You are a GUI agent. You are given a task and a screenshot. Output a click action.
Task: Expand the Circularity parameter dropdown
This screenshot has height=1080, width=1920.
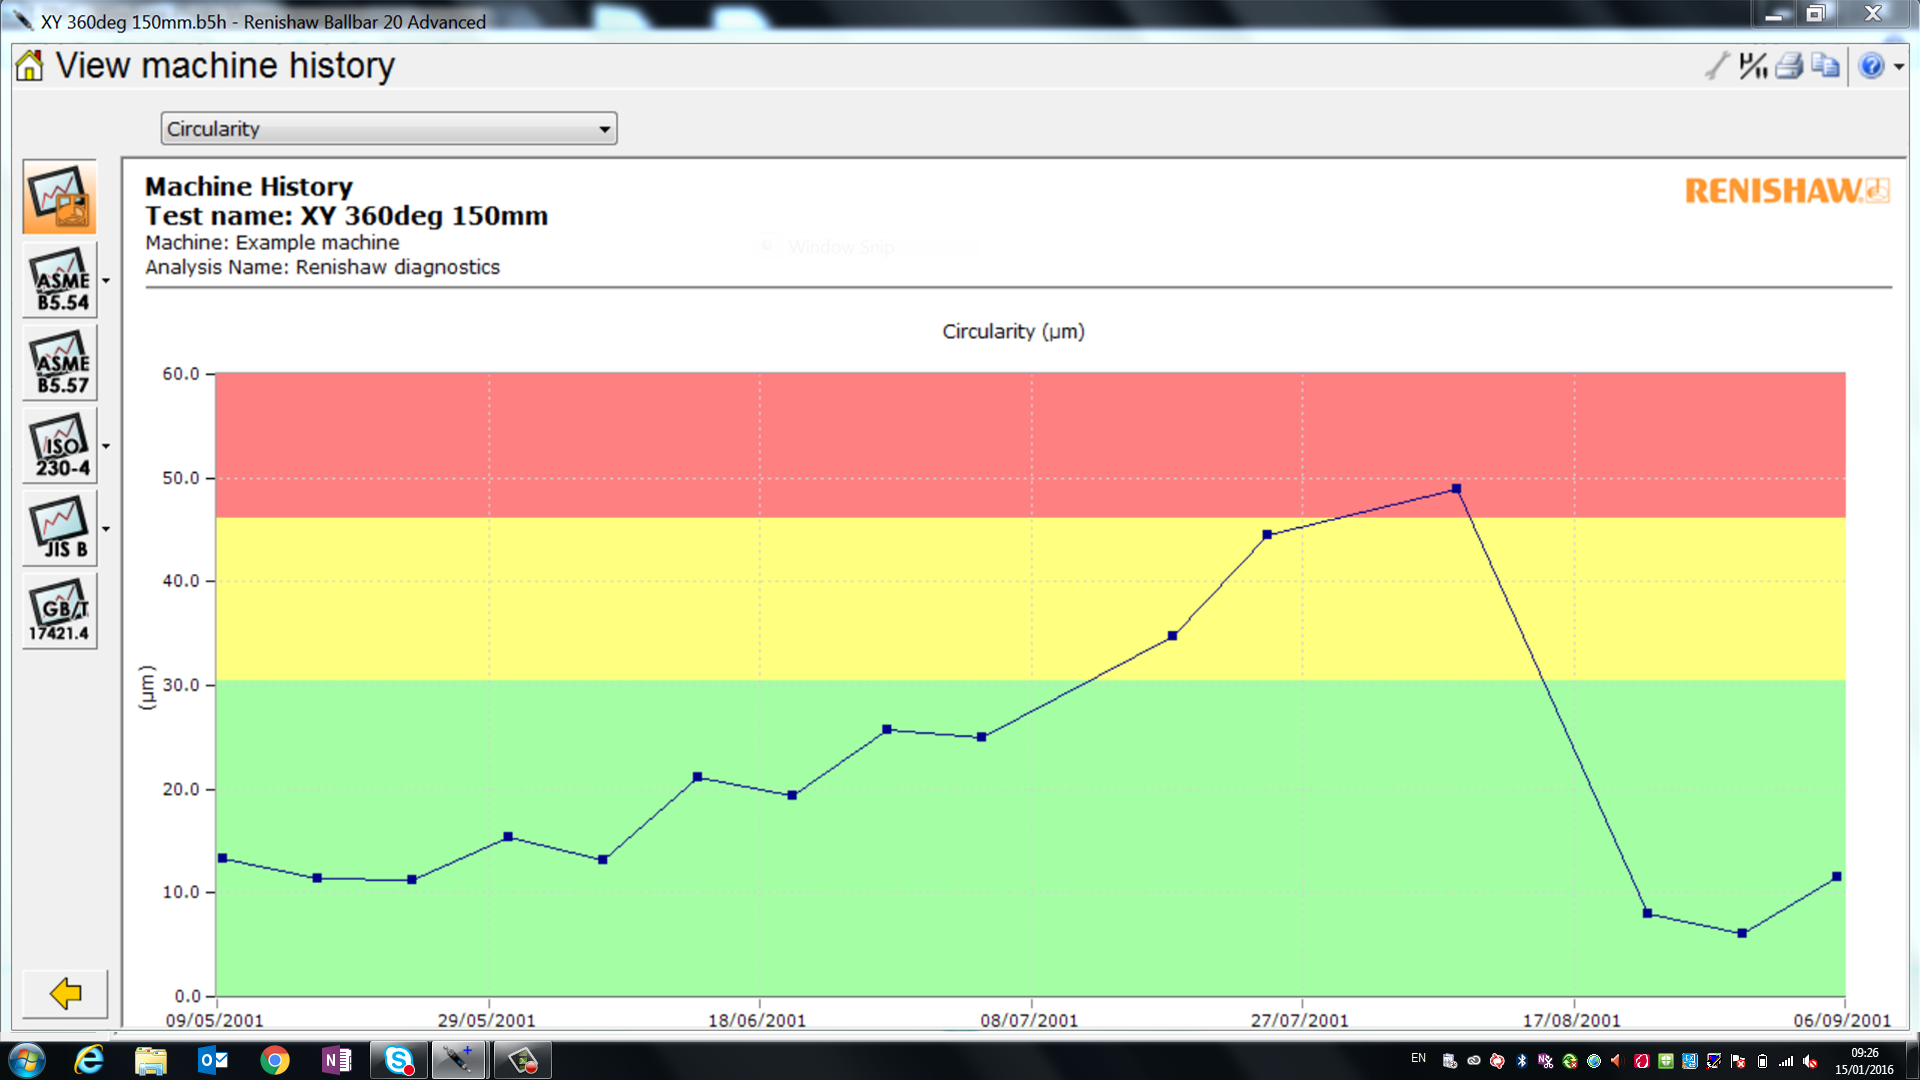point(604,129)
